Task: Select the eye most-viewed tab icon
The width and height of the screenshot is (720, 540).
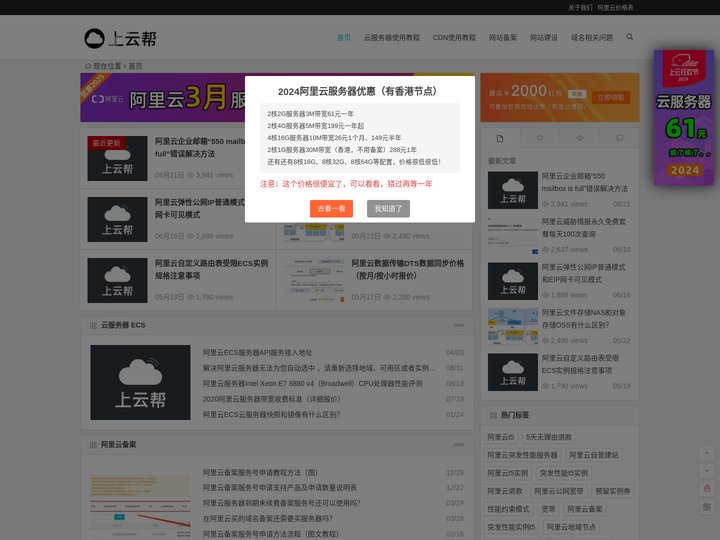Action: [579, 138]
